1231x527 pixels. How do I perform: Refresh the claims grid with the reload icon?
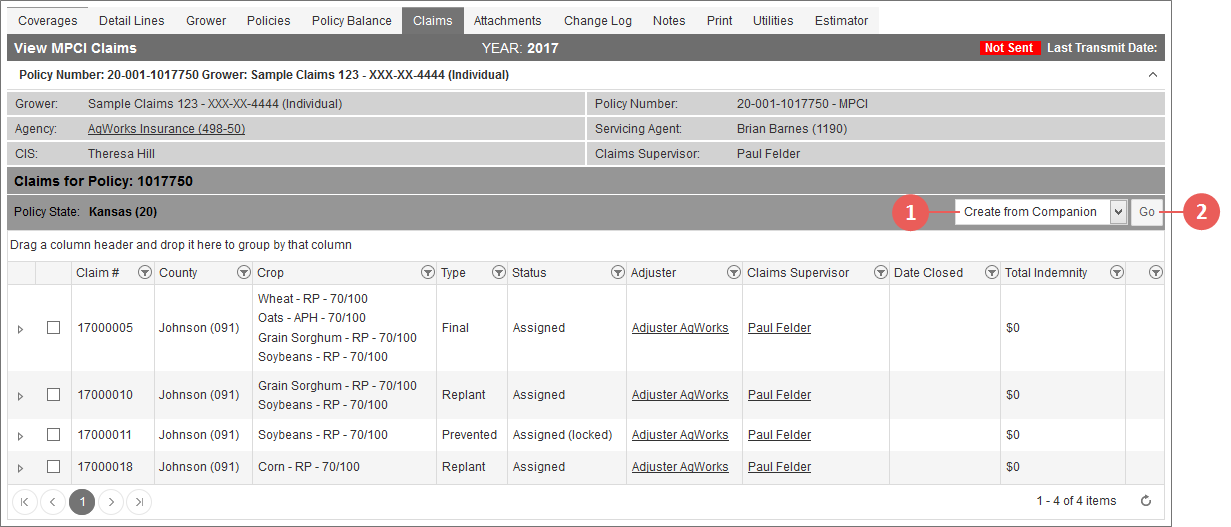click(1146, 501)
